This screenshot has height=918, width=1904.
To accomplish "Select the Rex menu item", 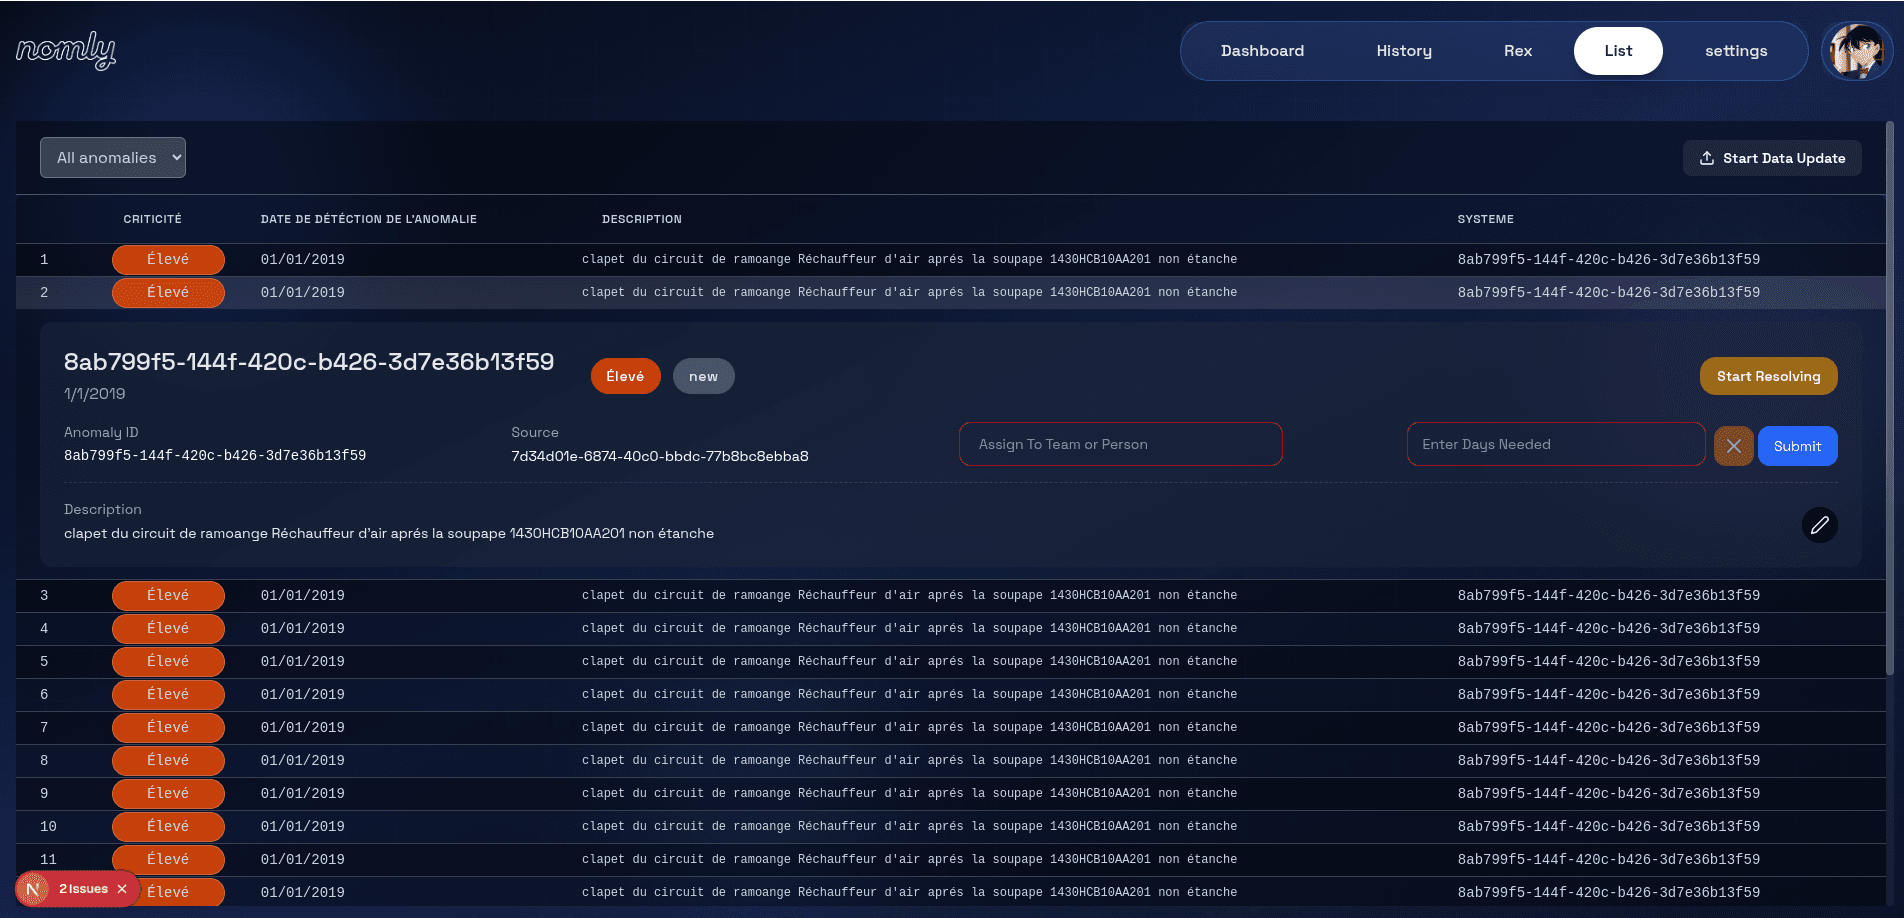I will pos(1517,50).
